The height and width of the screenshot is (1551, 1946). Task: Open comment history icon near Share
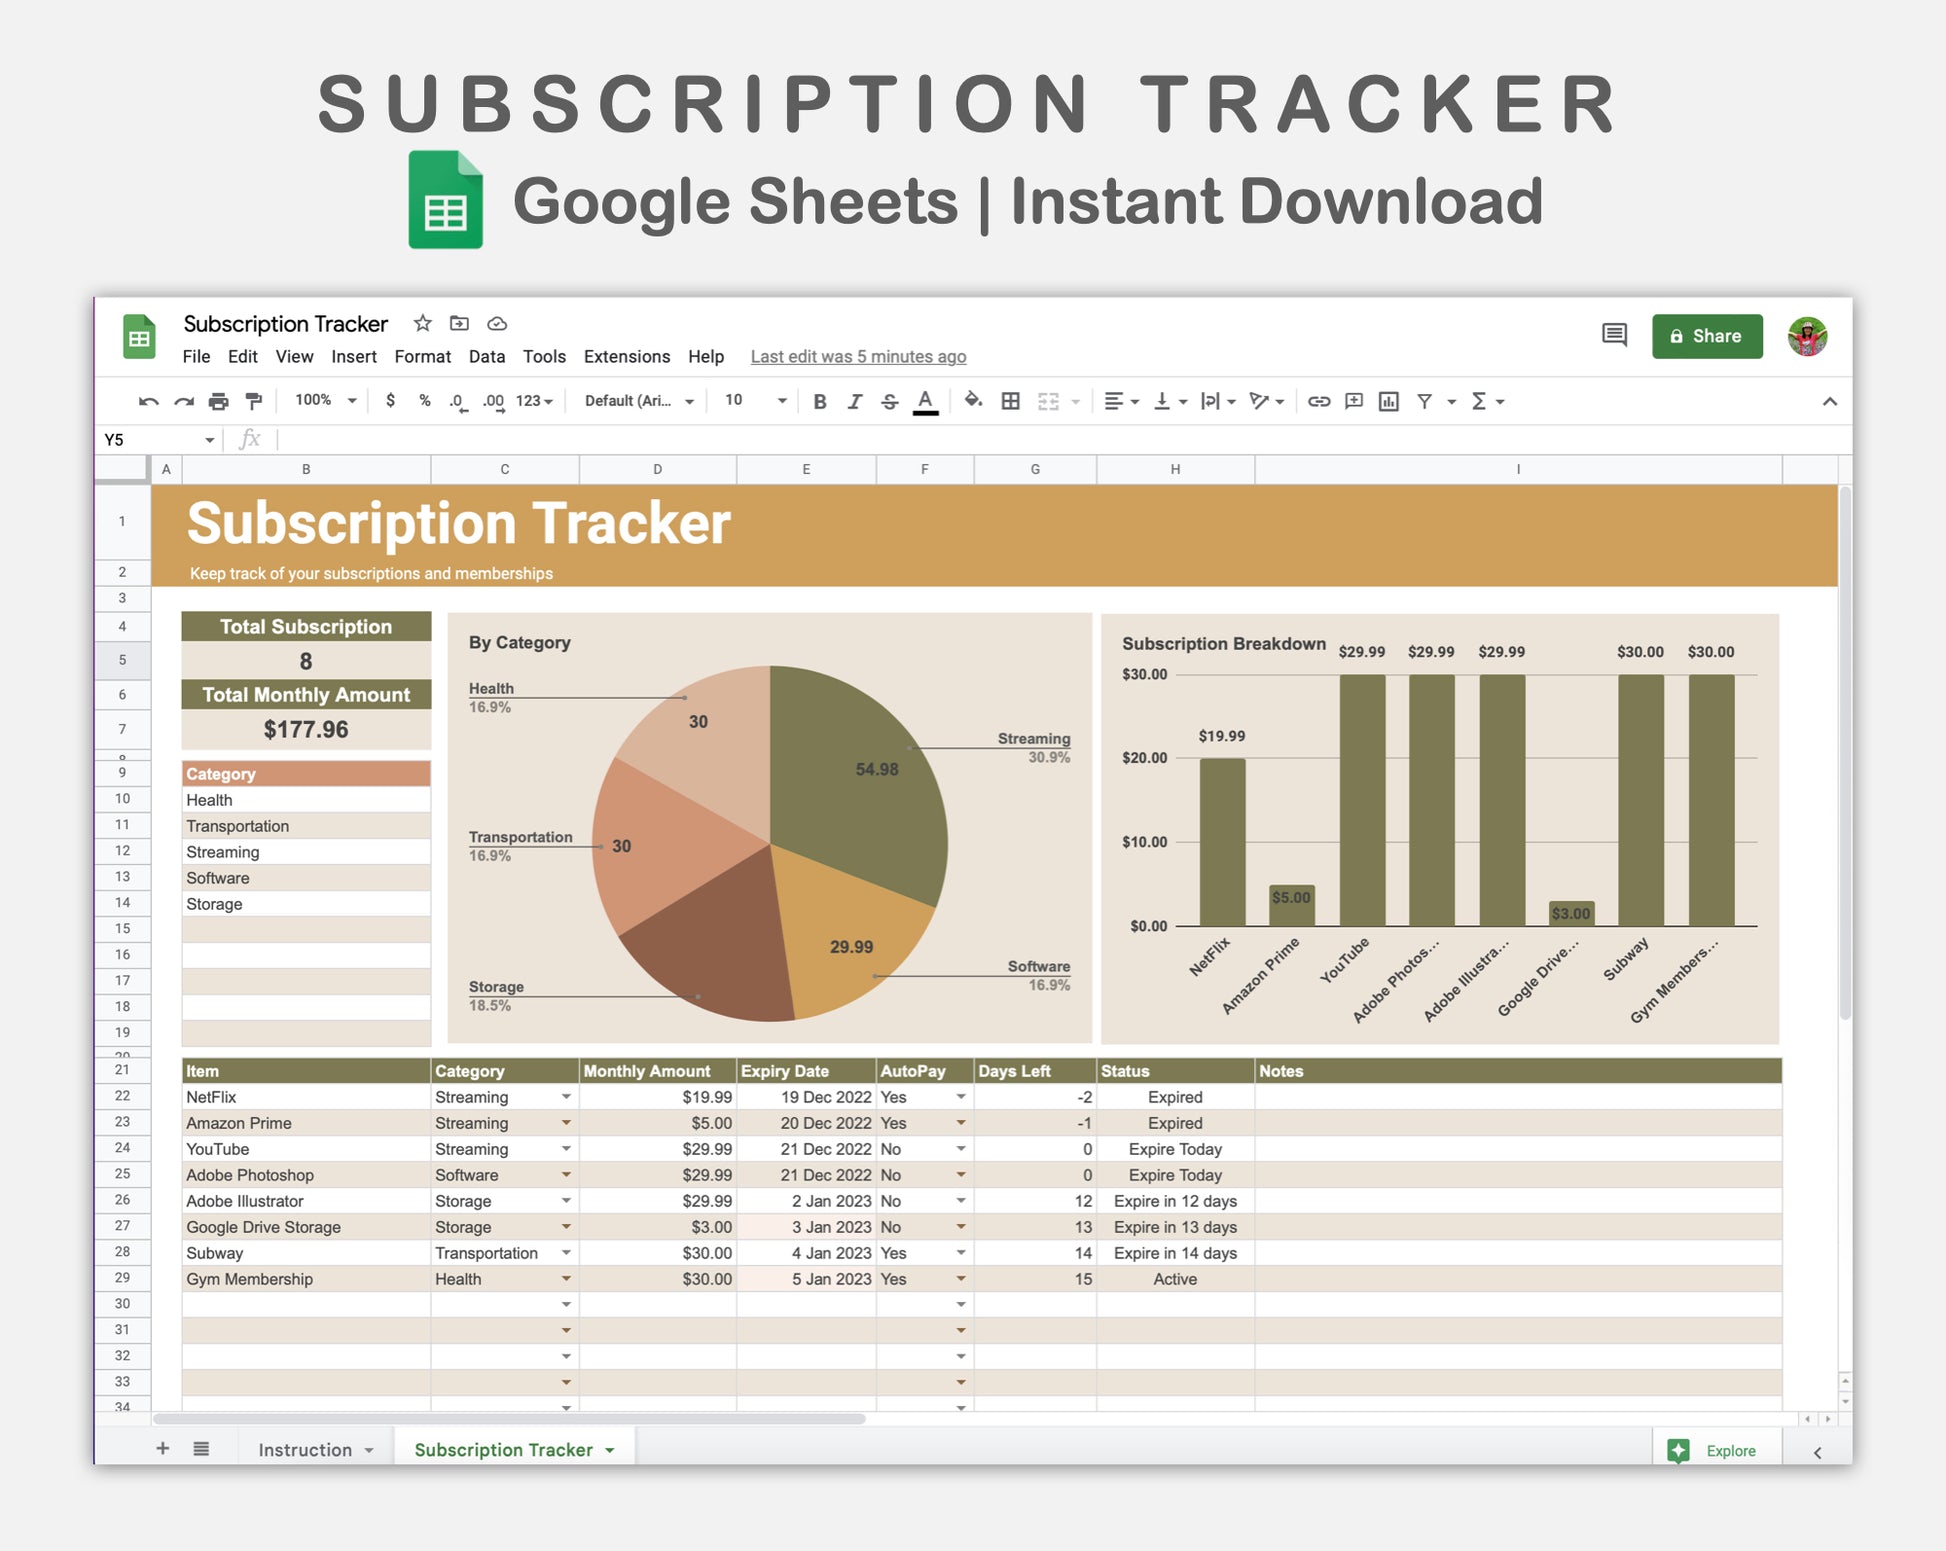point(1613,335)
